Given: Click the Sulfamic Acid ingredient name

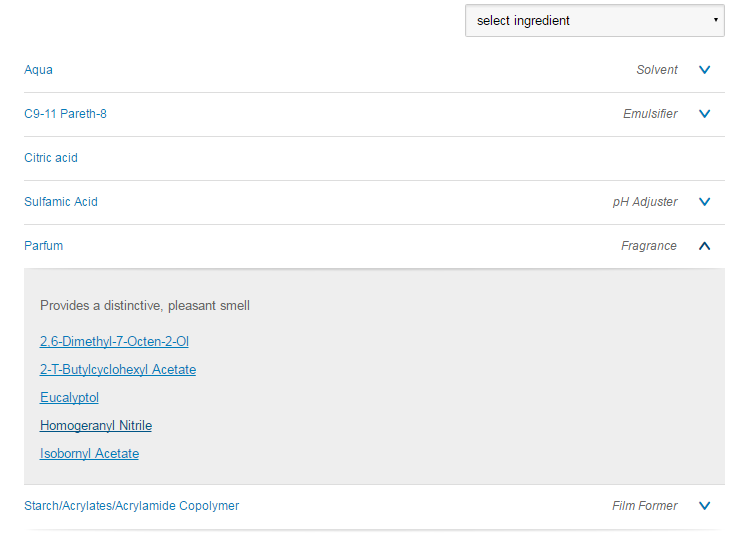Looking at the screenshot, I should [61, 202].
